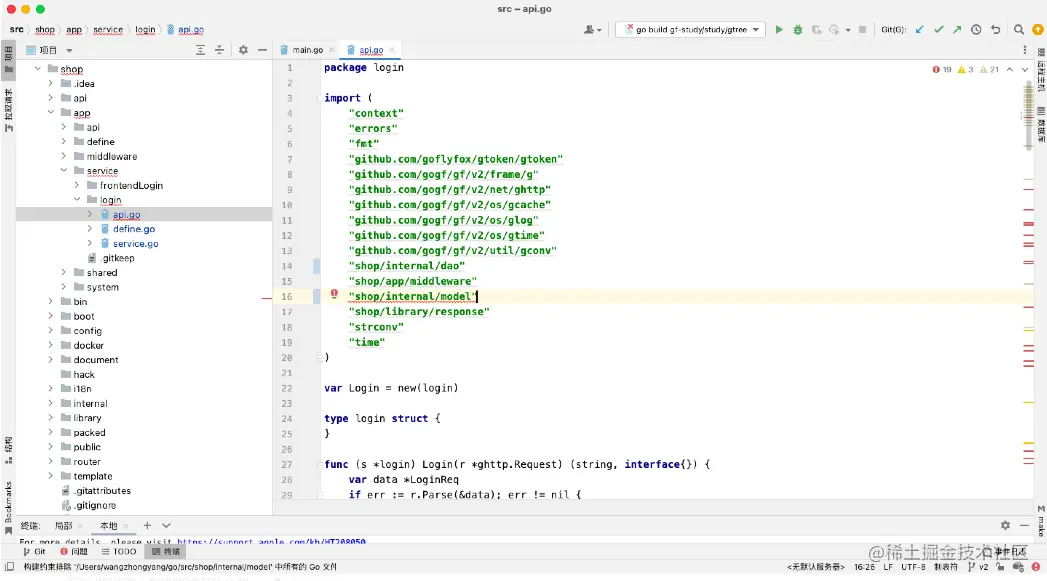1047x581 pixels.
Task: Open terminal panel settings gear
Action: (x=1005, y=526)
